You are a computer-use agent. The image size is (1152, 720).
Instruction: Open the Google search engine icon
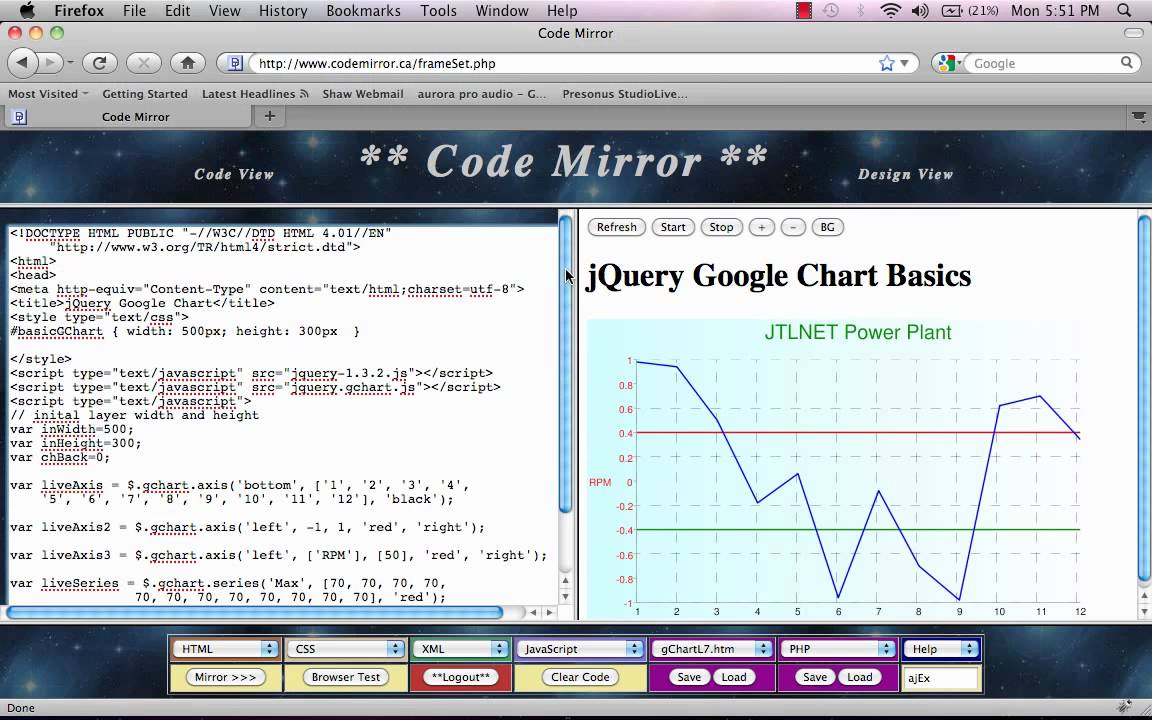(946, 63)
